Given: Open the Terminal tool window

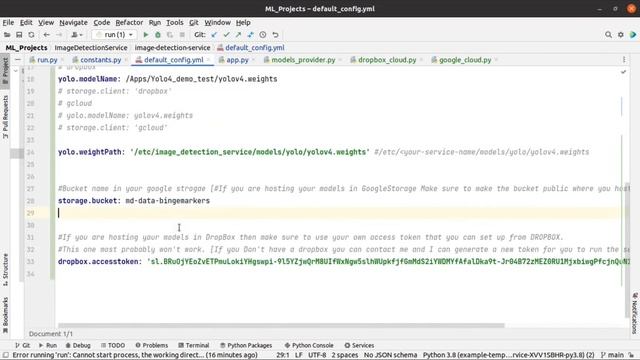Looking at the screenshot, I should pyautogui.click(x=193, y=345).
